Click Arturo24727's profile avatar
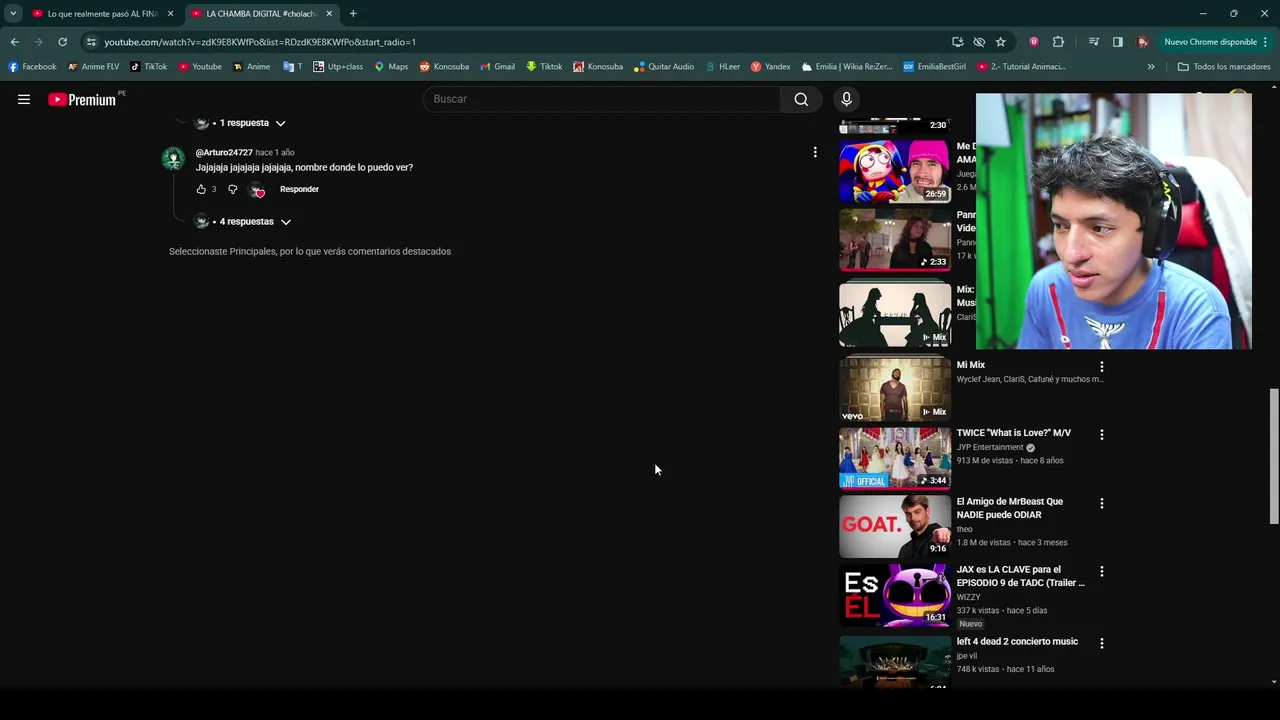This screenshot has width=1280, height=720. point(173,159)
